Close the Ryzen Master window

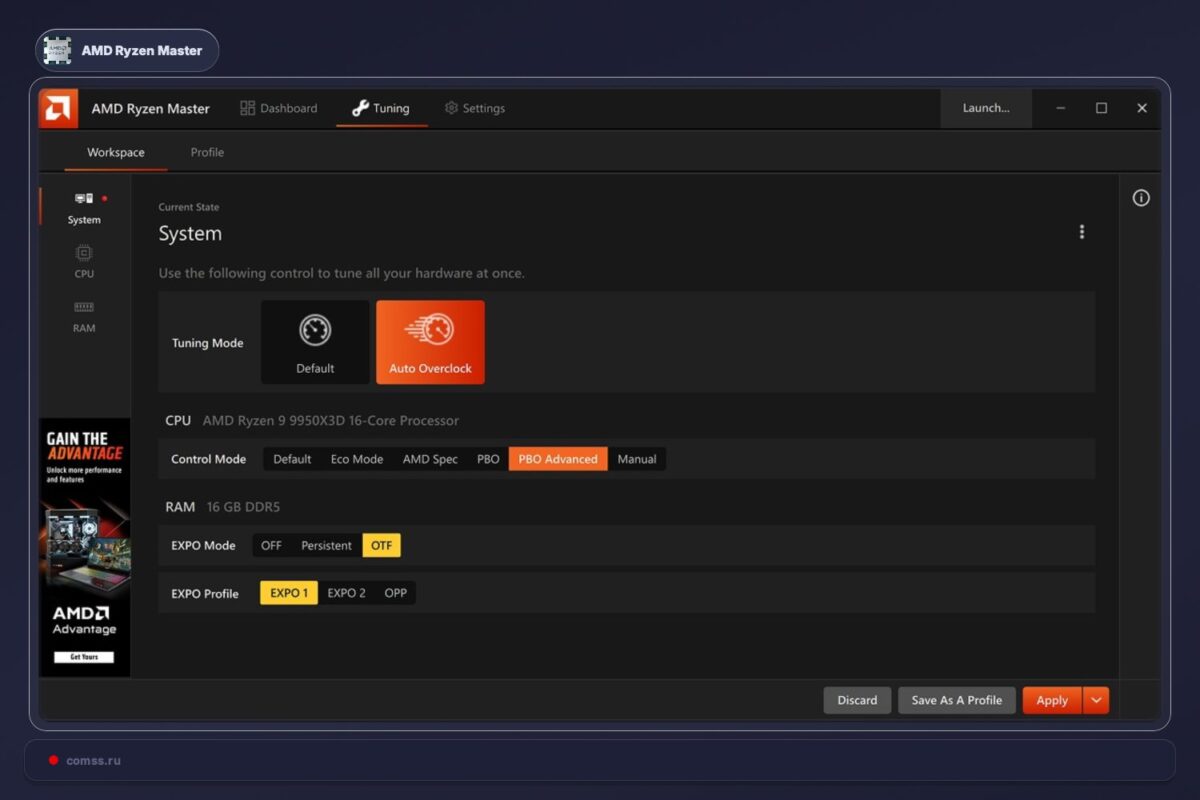tap(1141, 108)
